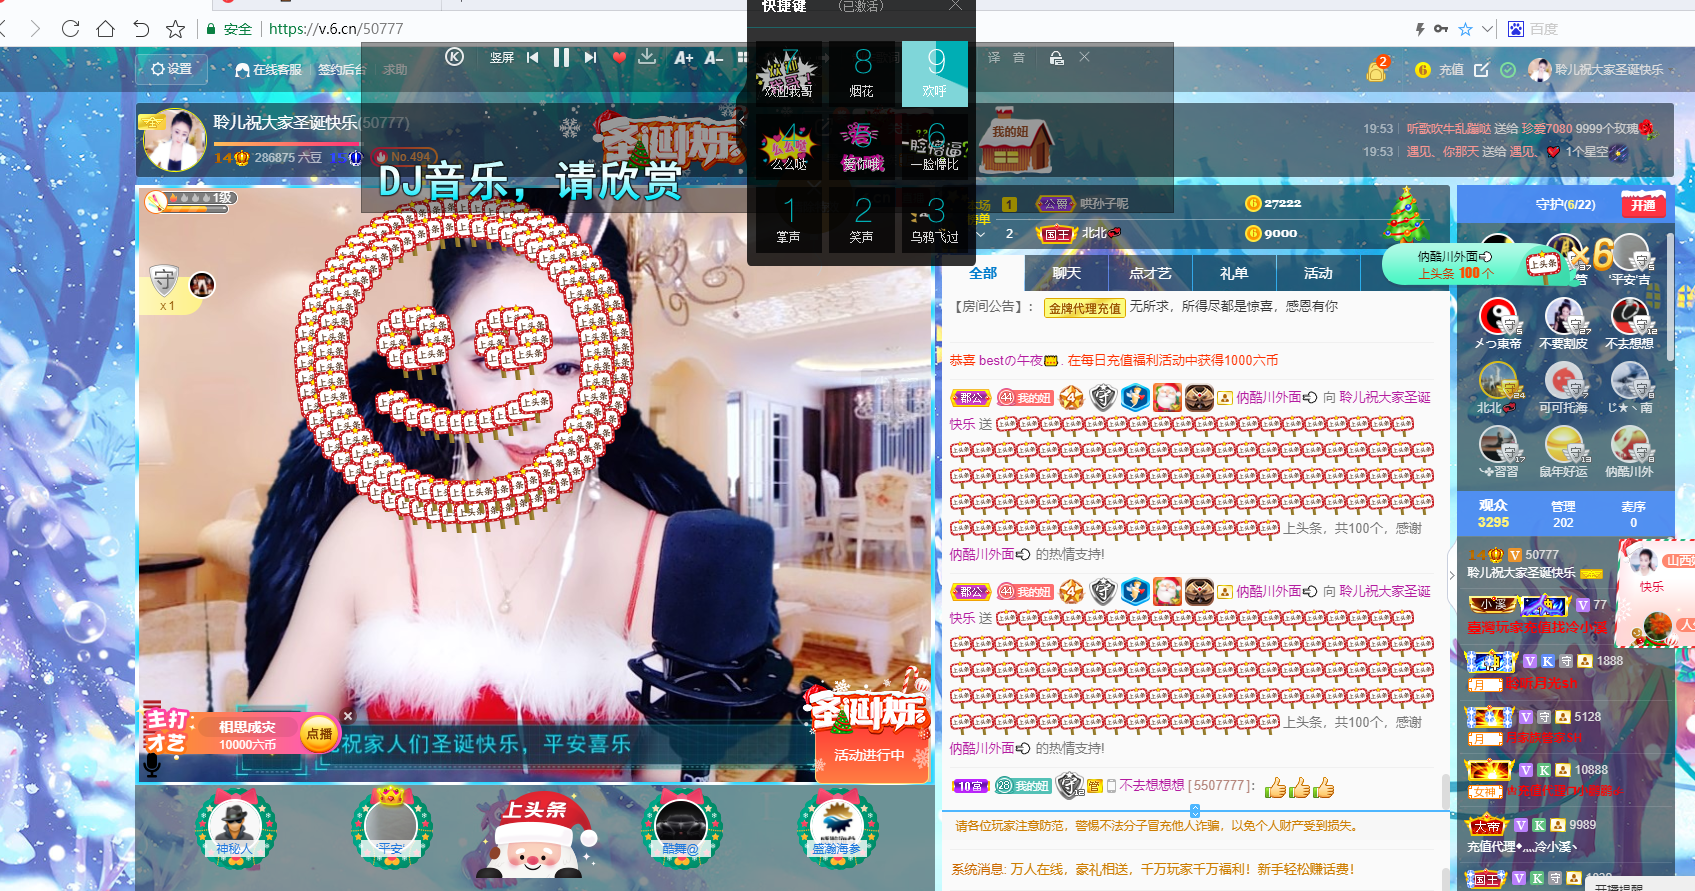
Task: Trigger the 乌鸦飞过 crow hotkey 3
Action: [x=934, y=220]
